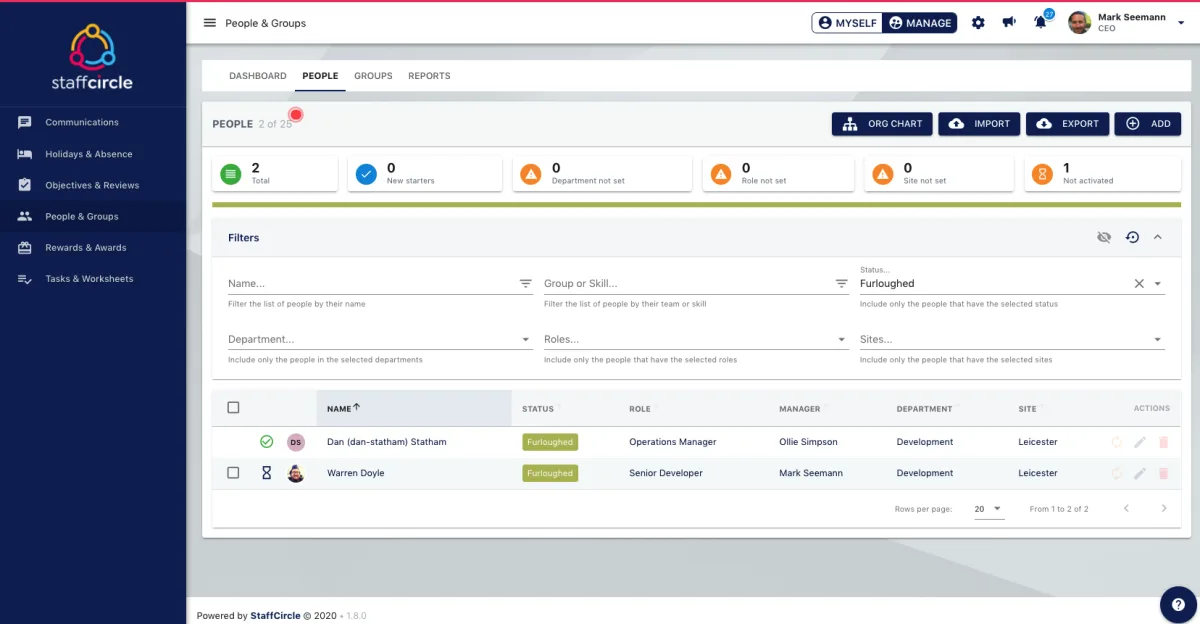Click Dan Statham's green activated check icon
This screenshot has height=624, width=1200.
tap(266, 441)
